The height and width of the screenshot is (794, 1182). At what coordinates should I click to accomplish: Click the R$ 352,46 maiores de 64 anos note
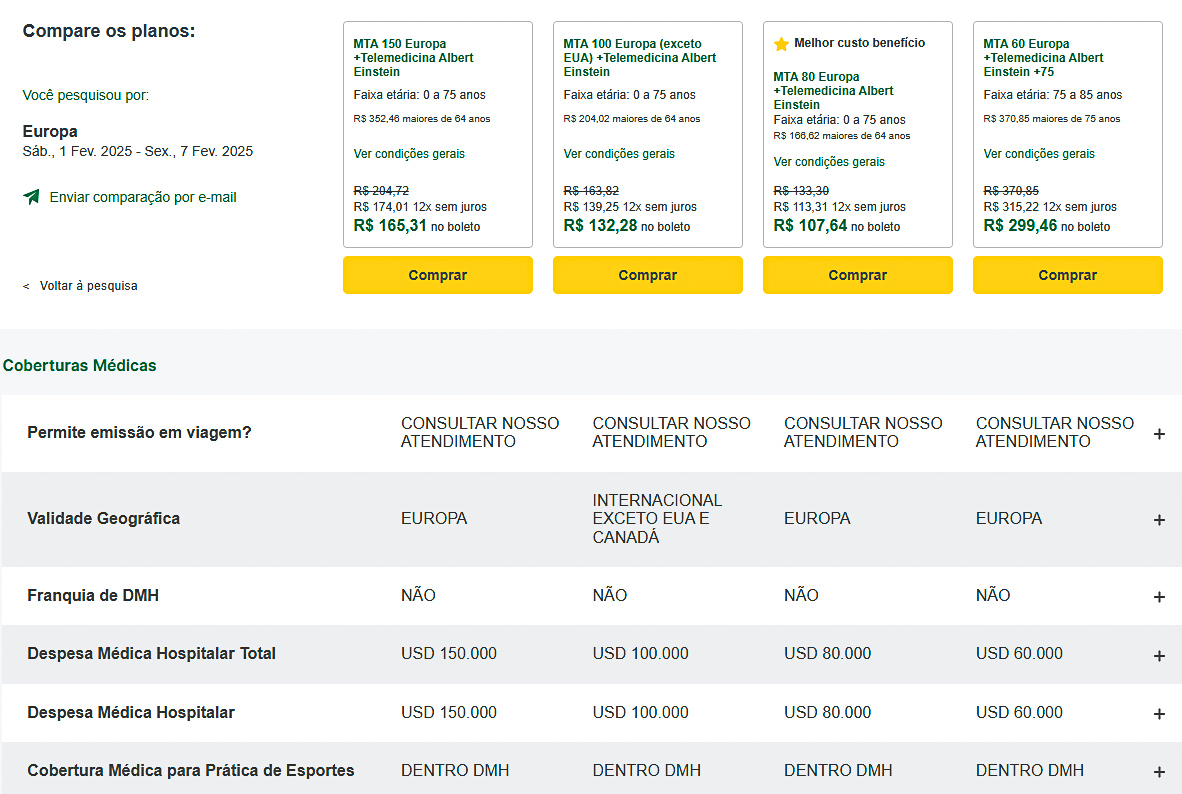pyautogui.click(x=421, y=119)
